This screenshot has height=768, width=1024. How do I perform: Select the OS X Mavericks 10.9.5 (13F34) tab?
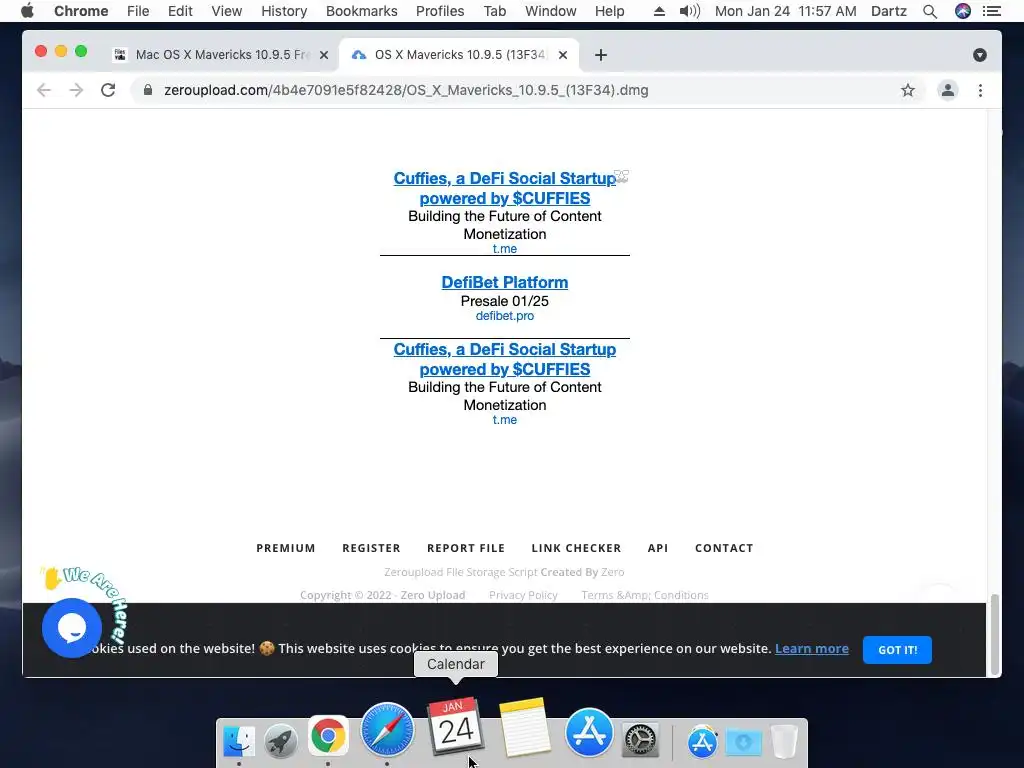pos(459,55)
